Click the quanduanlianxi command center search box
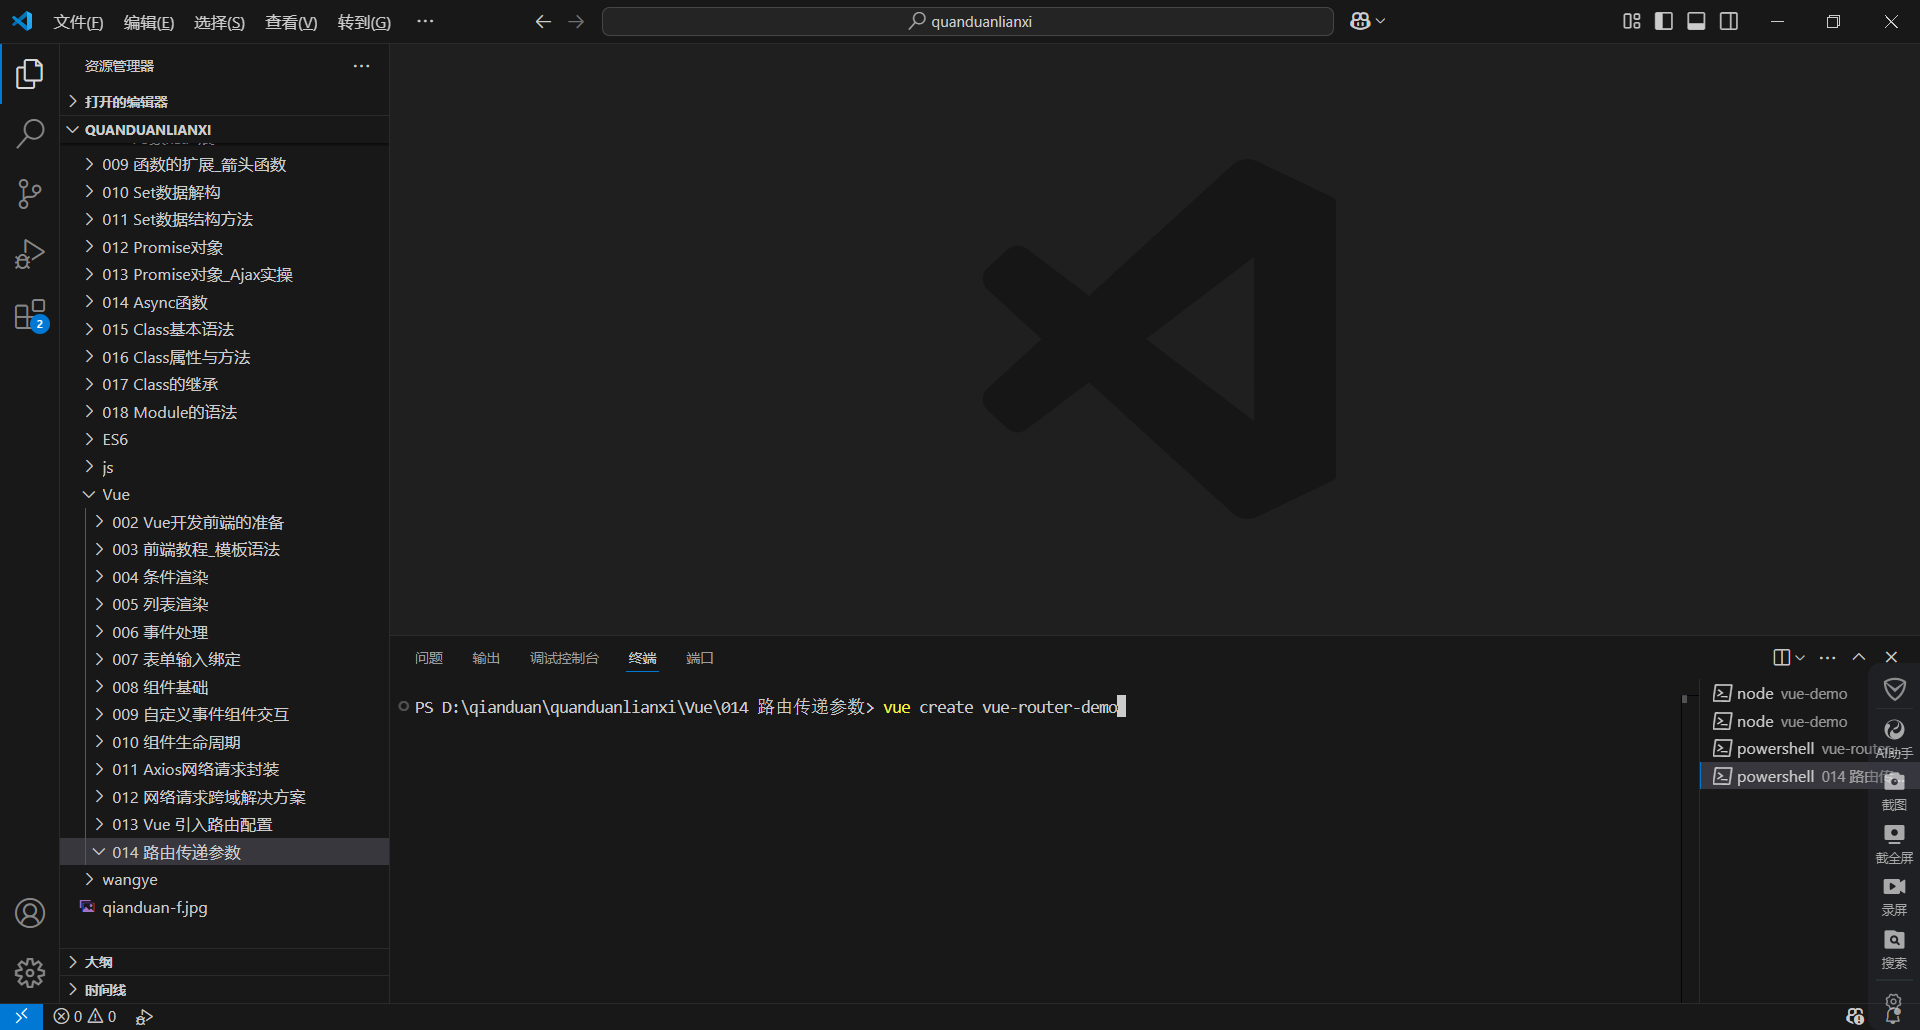The image size is (1920, 1030). click(x=967, y=21)
